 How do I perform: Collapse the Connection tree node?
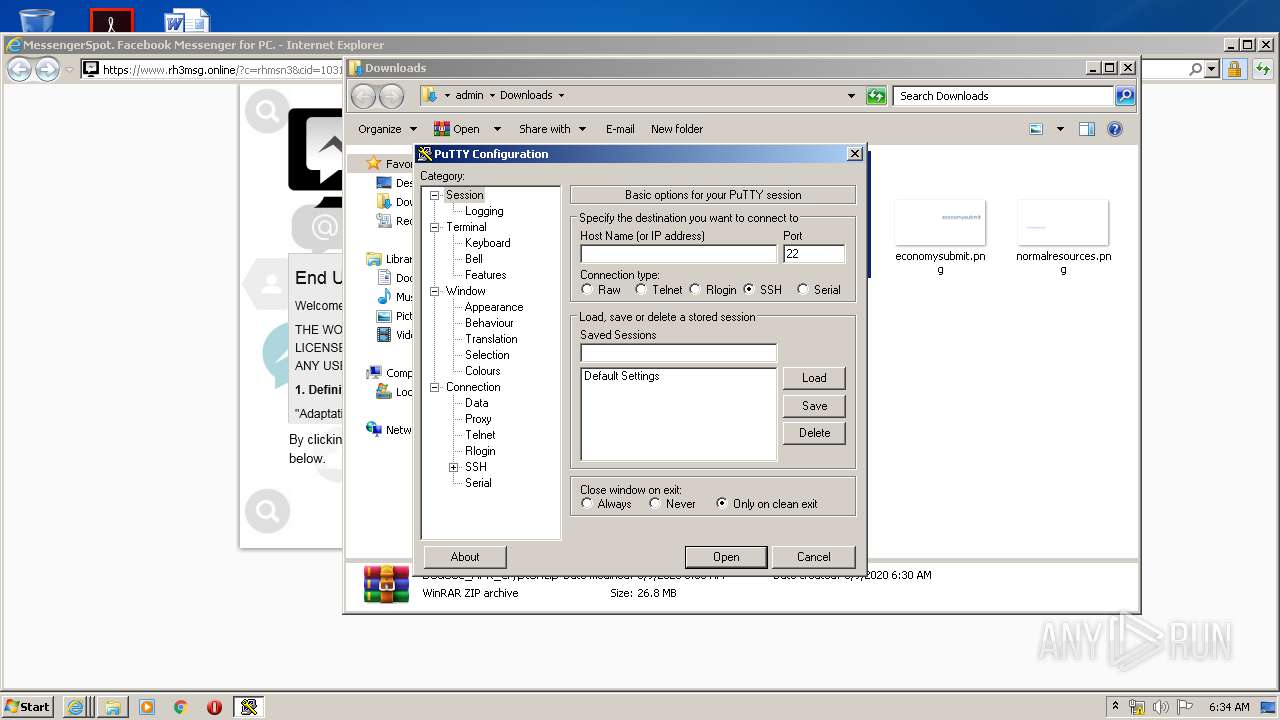[x=435, y=387]
